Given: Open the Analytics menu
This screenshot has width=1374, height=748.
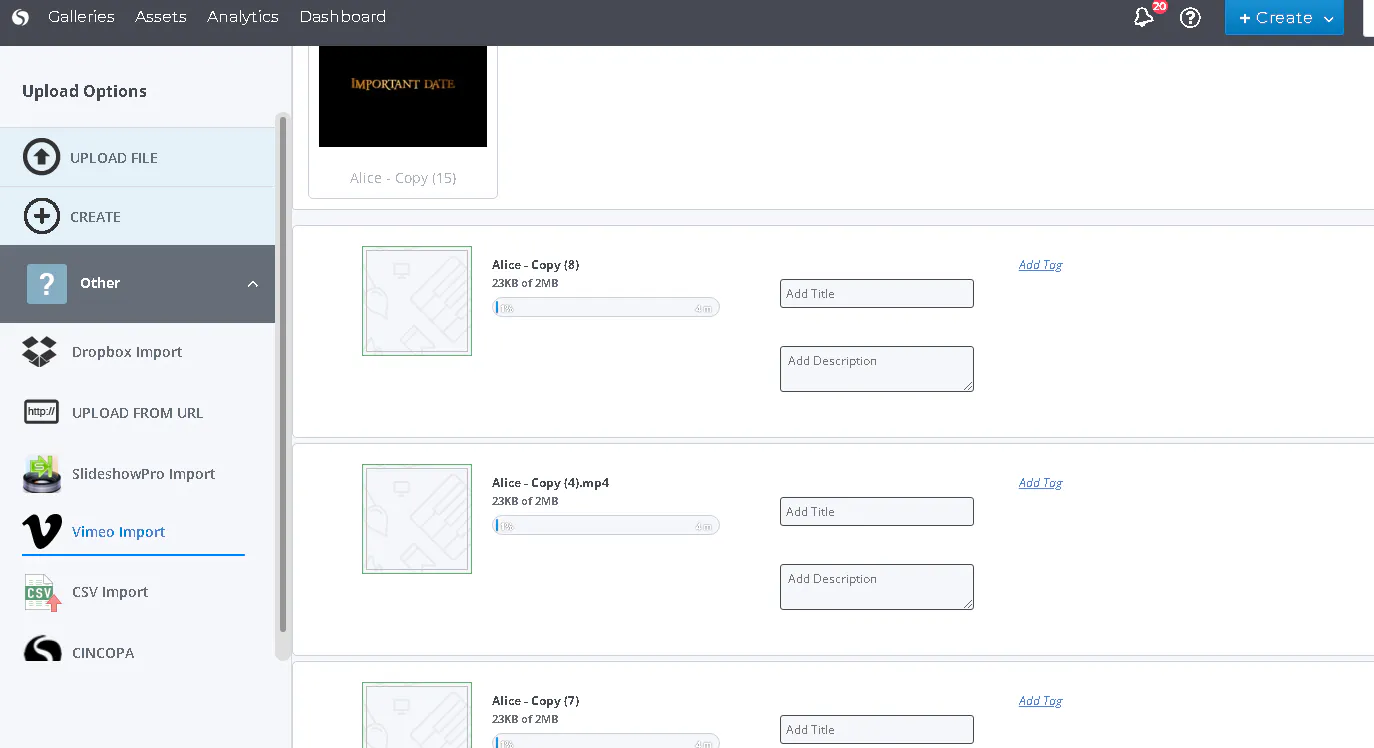Looking at the screenshot, I should (x=243, y=17).
